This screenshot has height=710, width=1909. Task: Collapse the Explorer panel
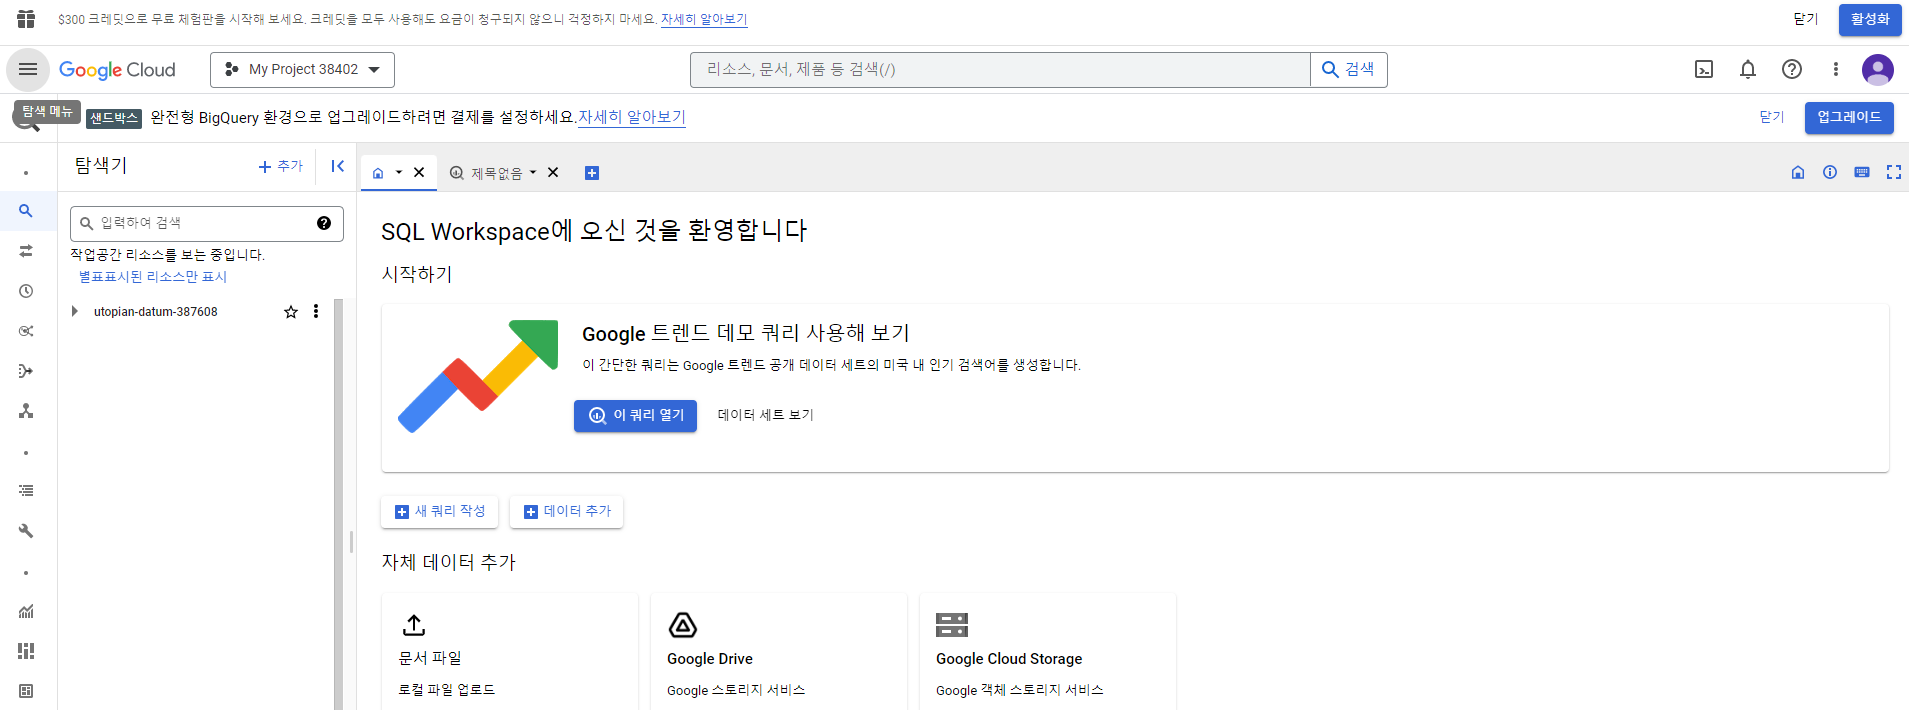(338, 166)
